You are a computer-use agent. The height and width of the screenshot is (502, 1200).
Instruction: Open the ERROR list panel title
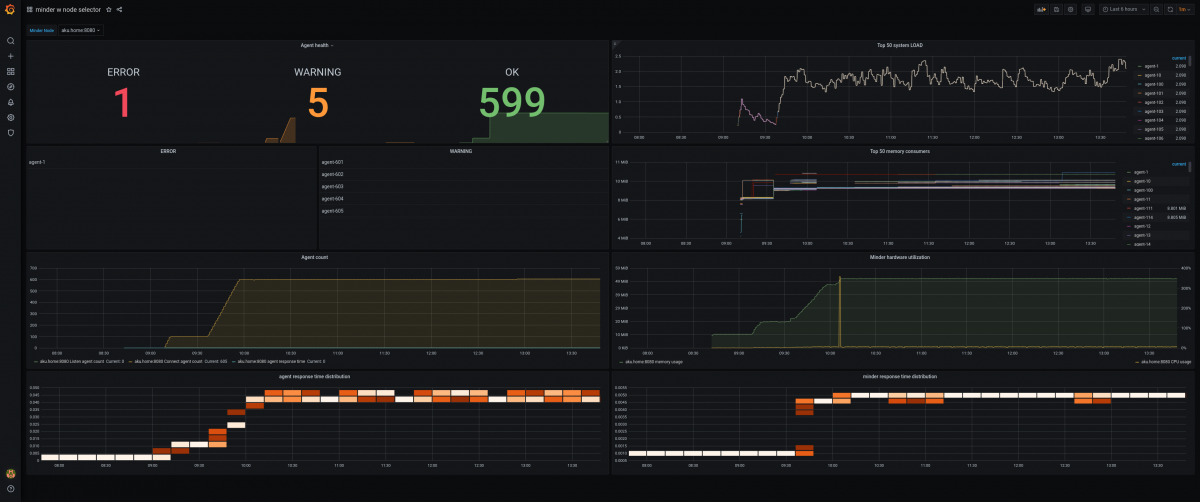(168, 151)
